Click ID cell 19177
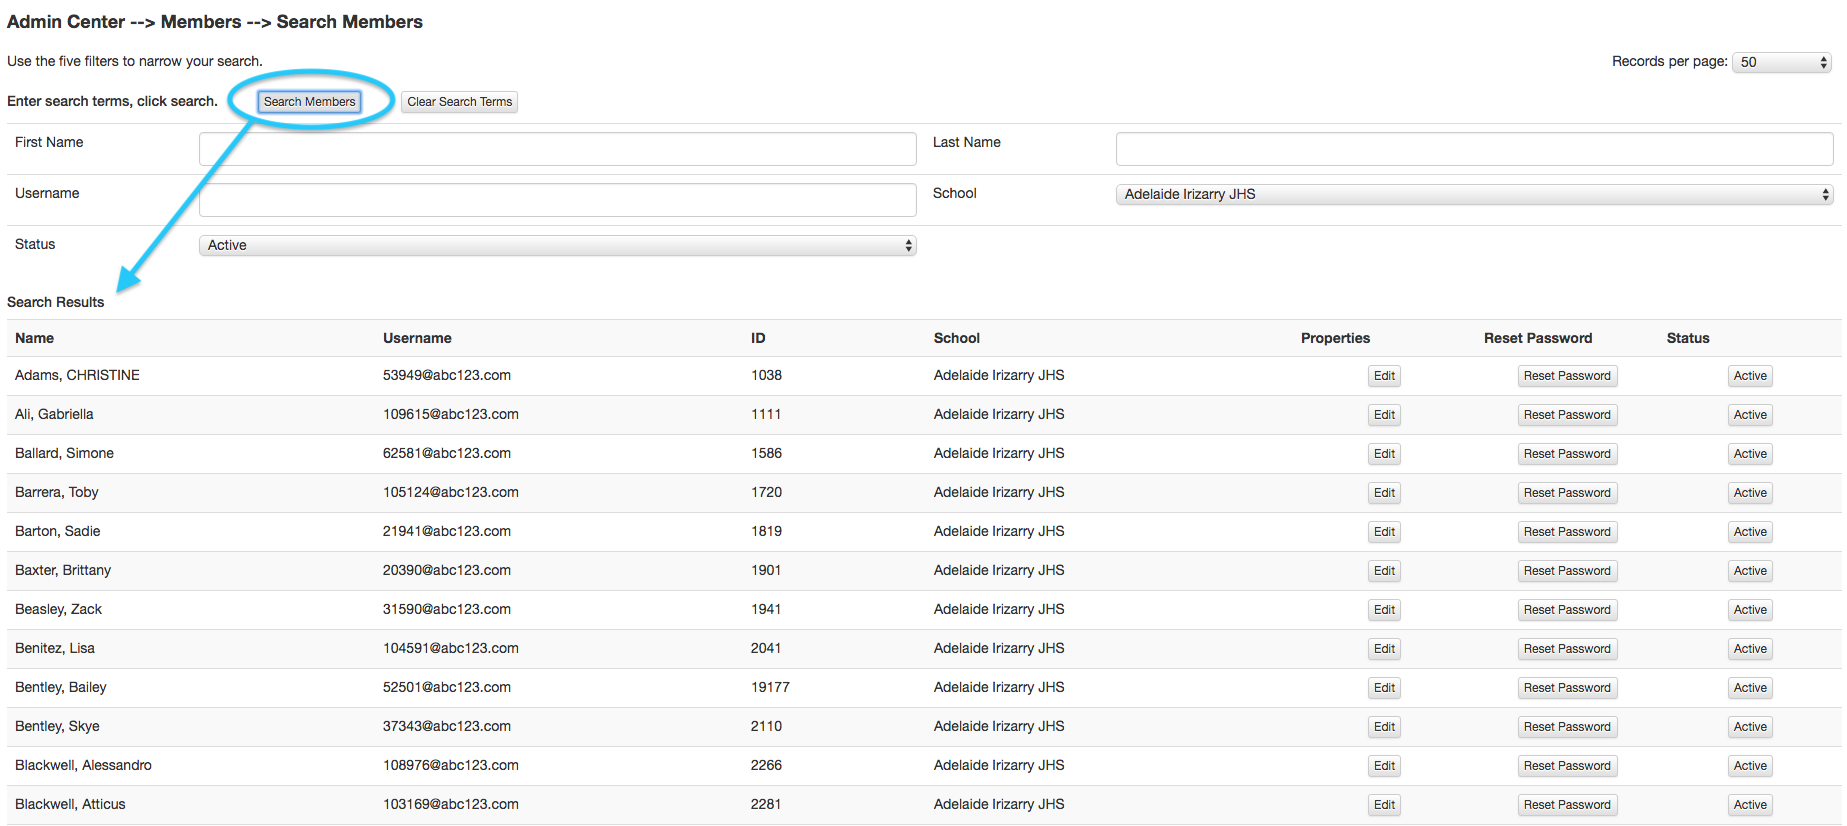This screenshot has height=826, width=1847. click(770, 687)
